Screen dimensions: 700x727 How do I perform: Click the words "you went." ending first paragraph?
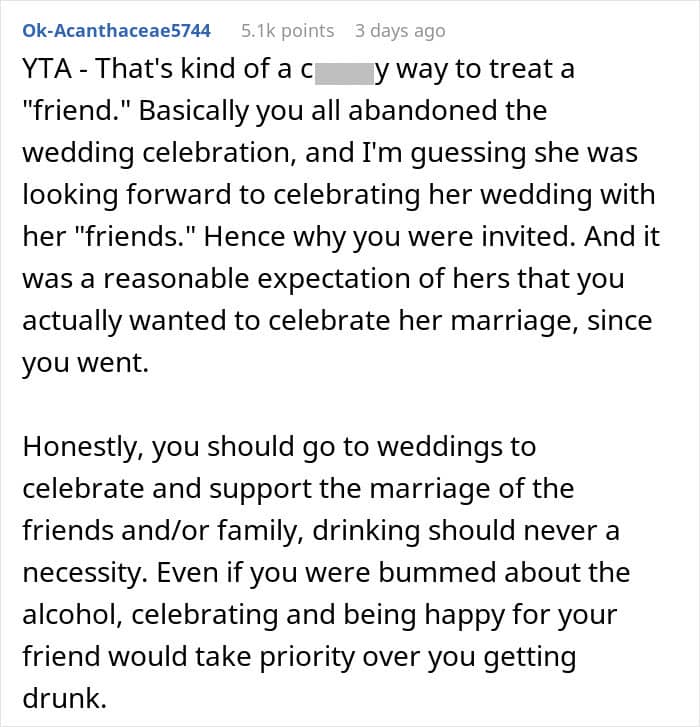click(x=86, y=363)
